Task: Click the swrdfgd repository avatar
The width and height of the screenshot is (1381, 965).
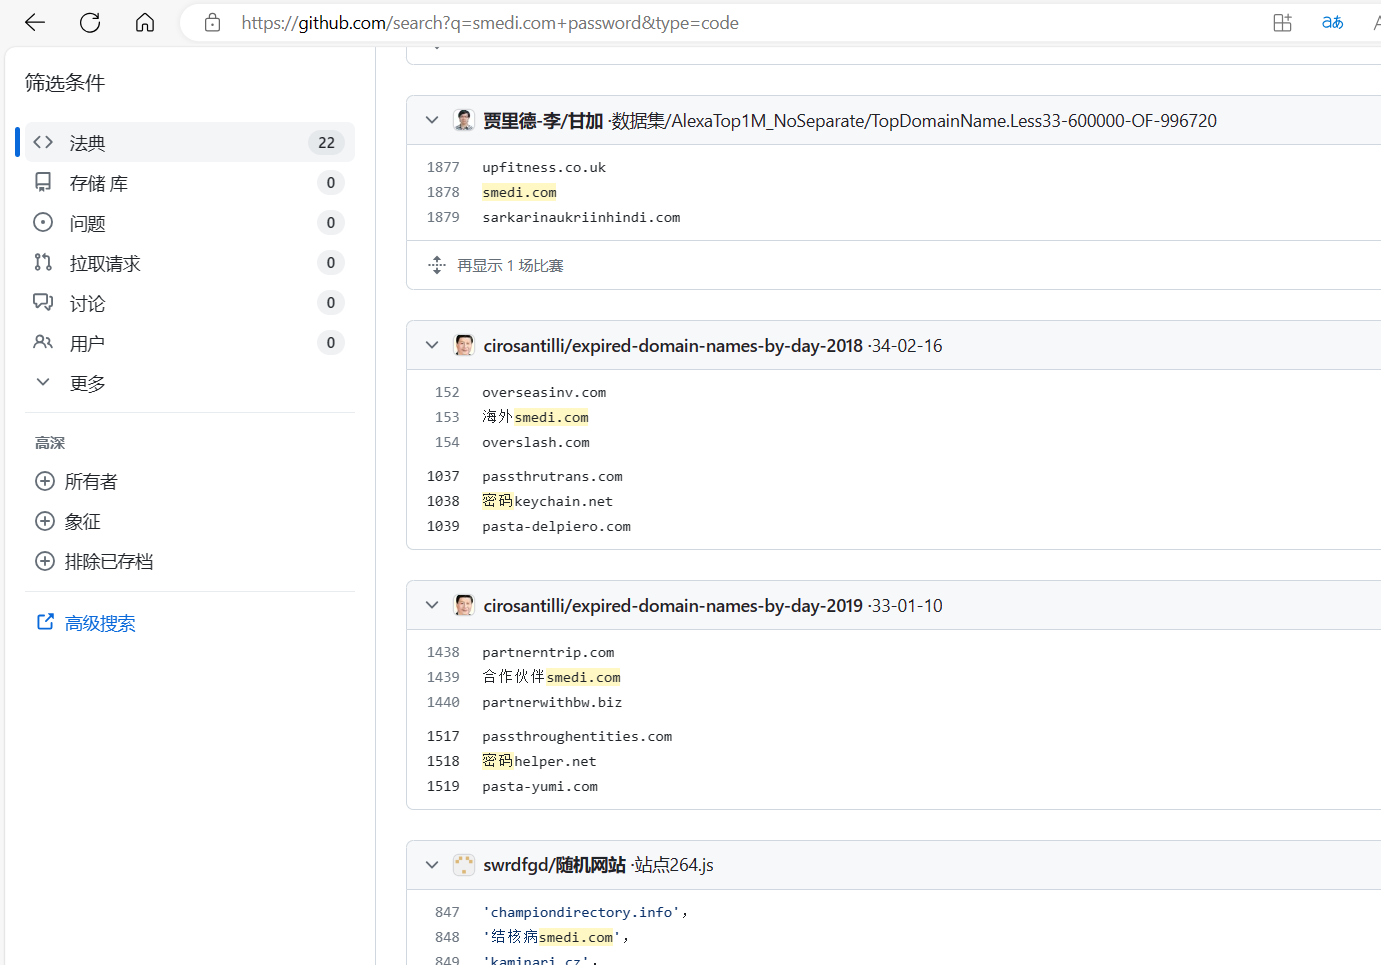Action: (x=464, y=865)
